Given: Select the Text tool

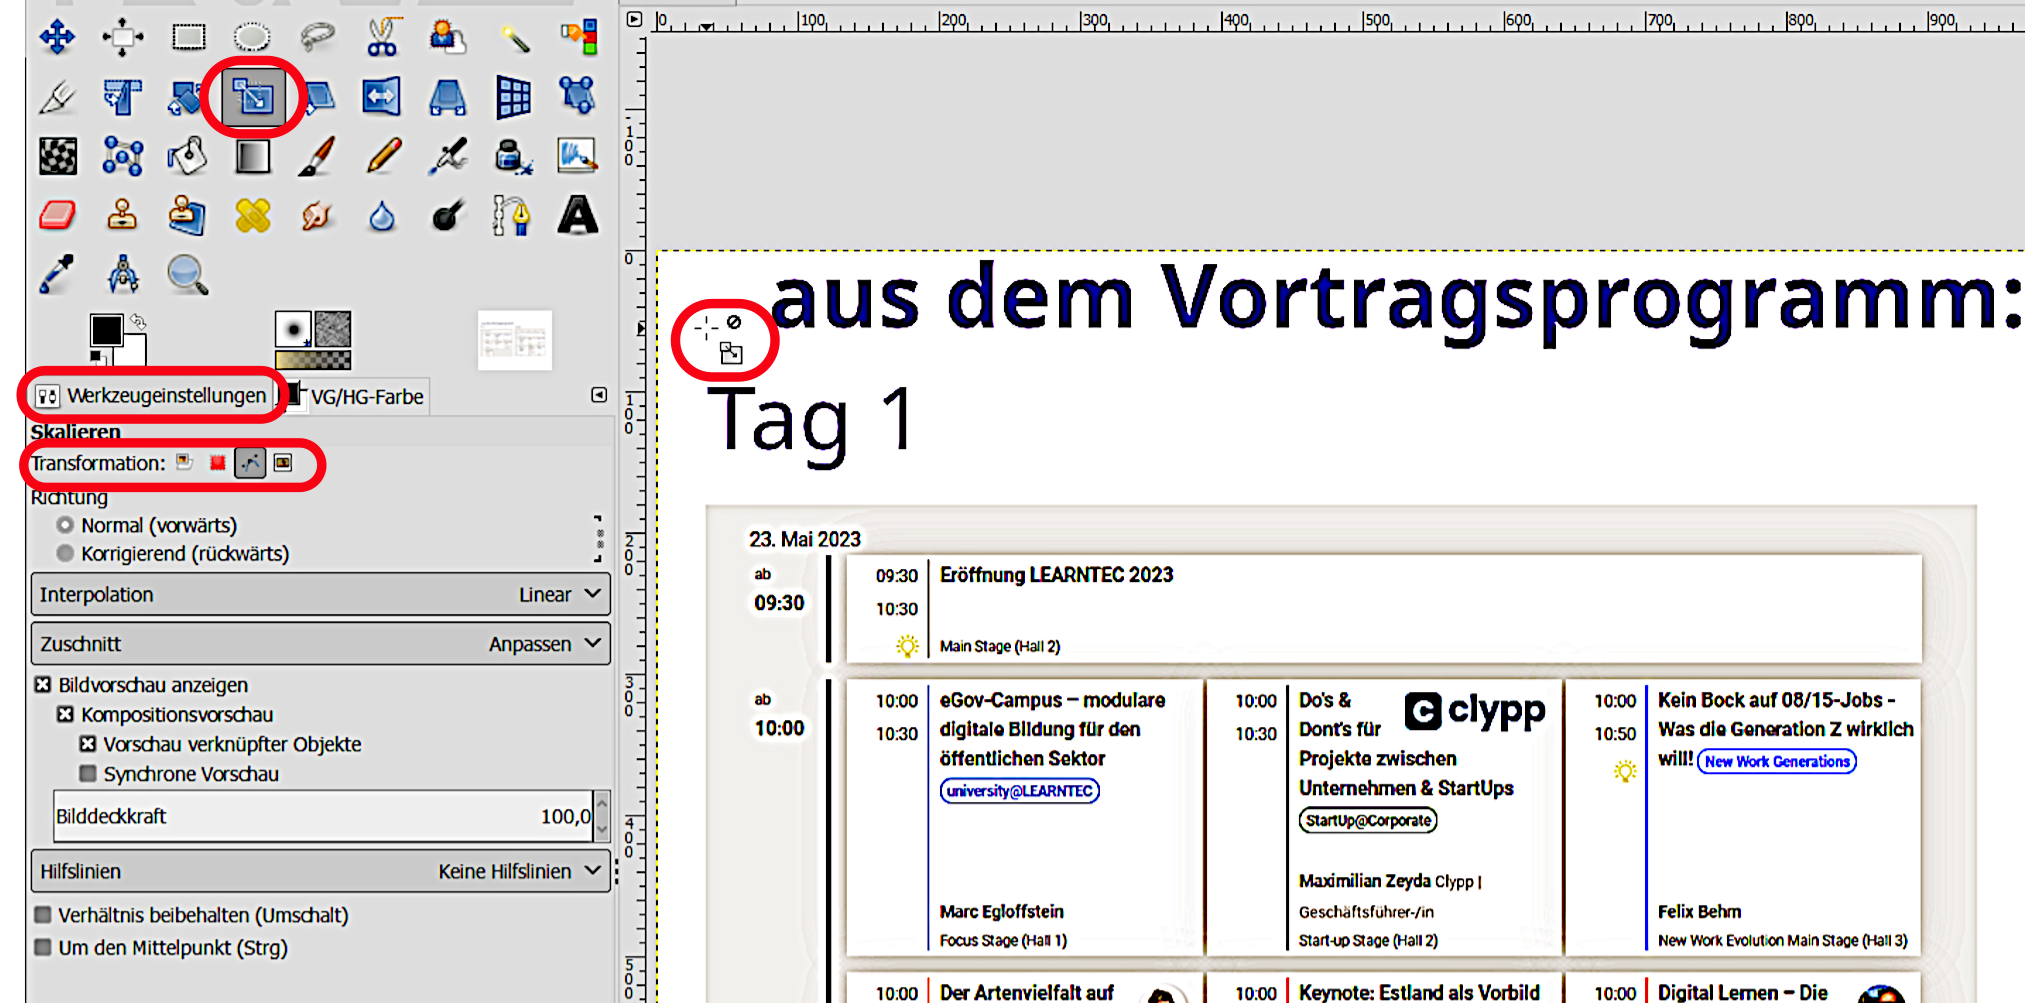Looking at the screenshot, I should (578, 215).
